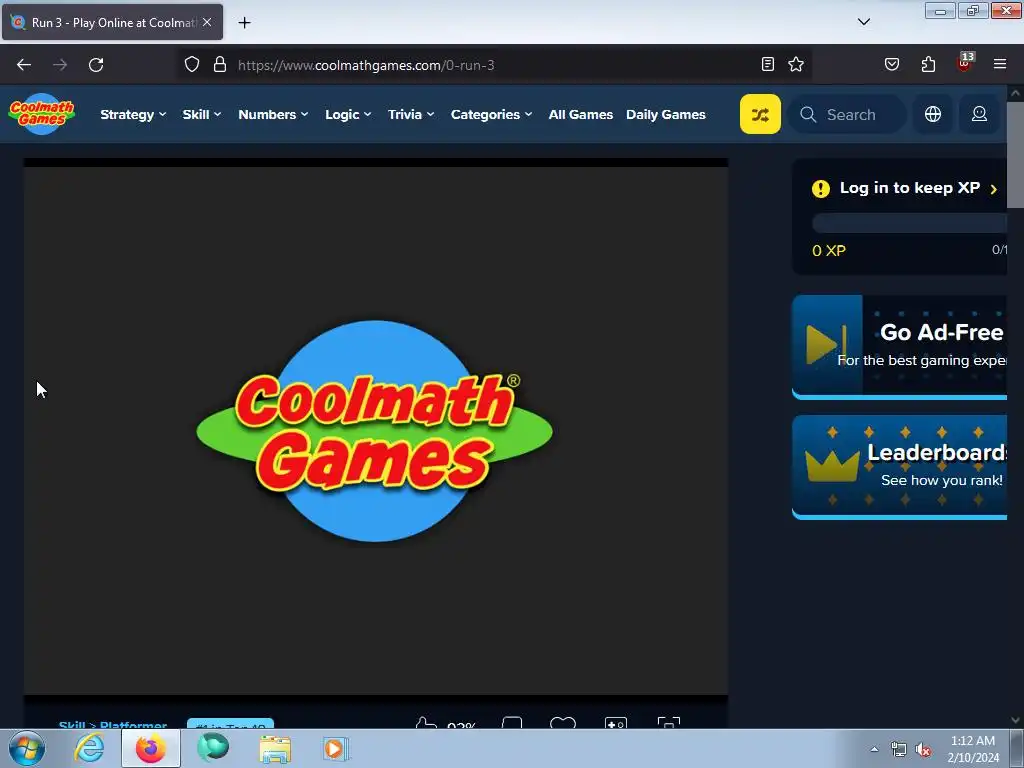Screen dimensions: 1024x768
Task: Open the Firefox application hamburger menu
Action: click(1000, 64)
